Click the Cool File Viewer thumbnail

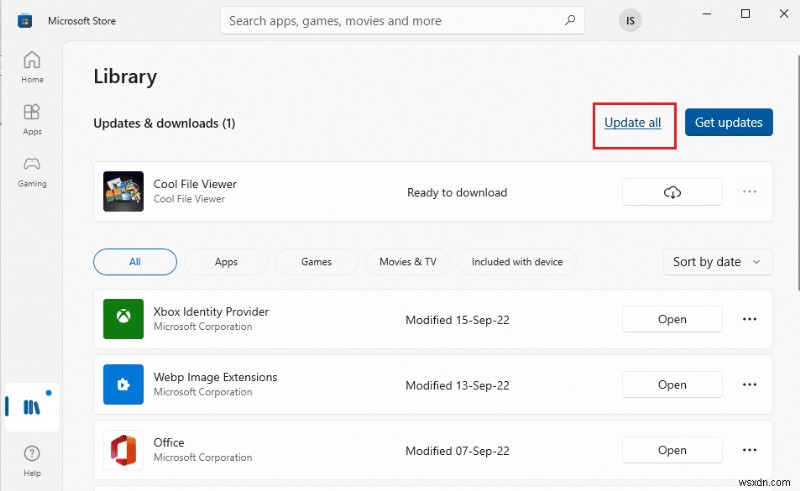point(123,191)
